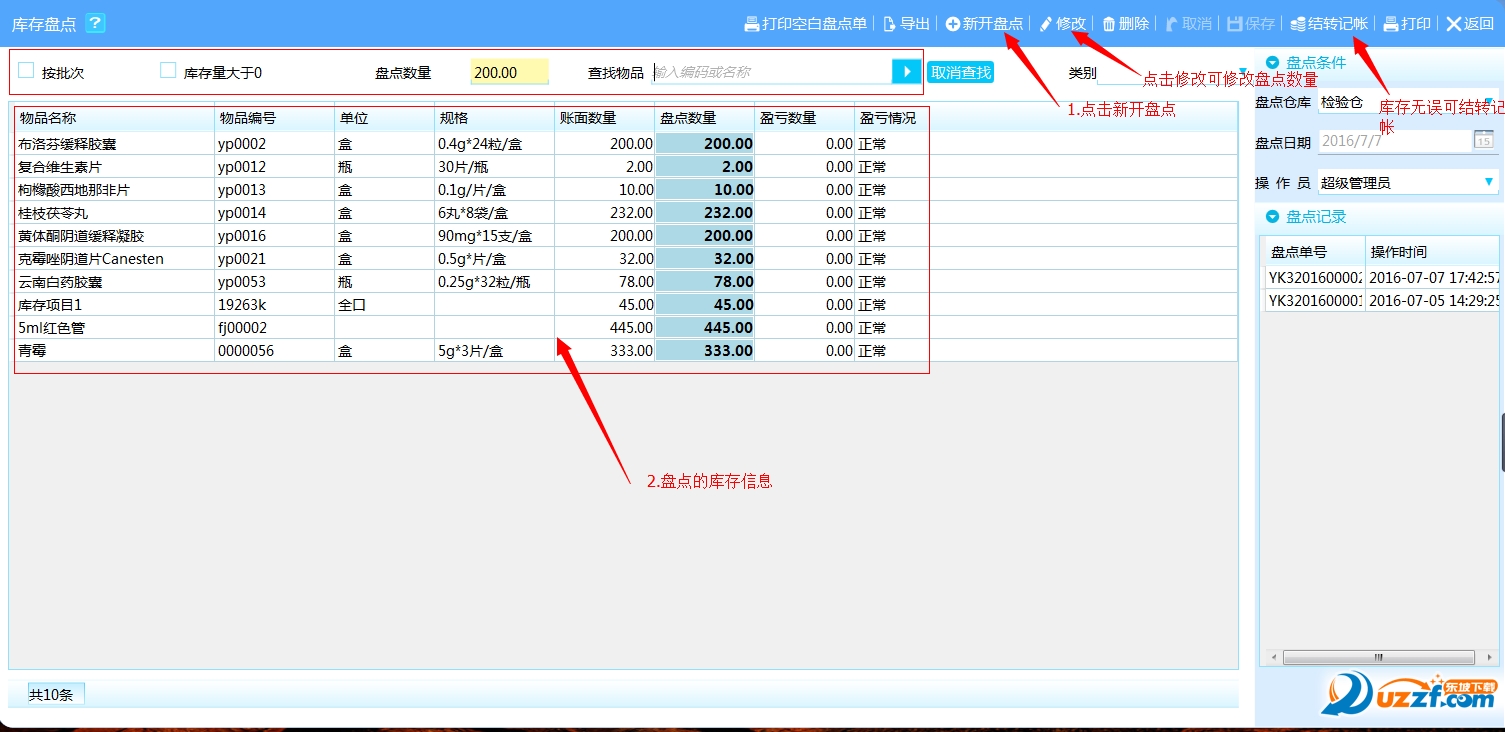Click the 取消 cancel toolbar button
This screenshot has width=1505, height=732.
1189,23
